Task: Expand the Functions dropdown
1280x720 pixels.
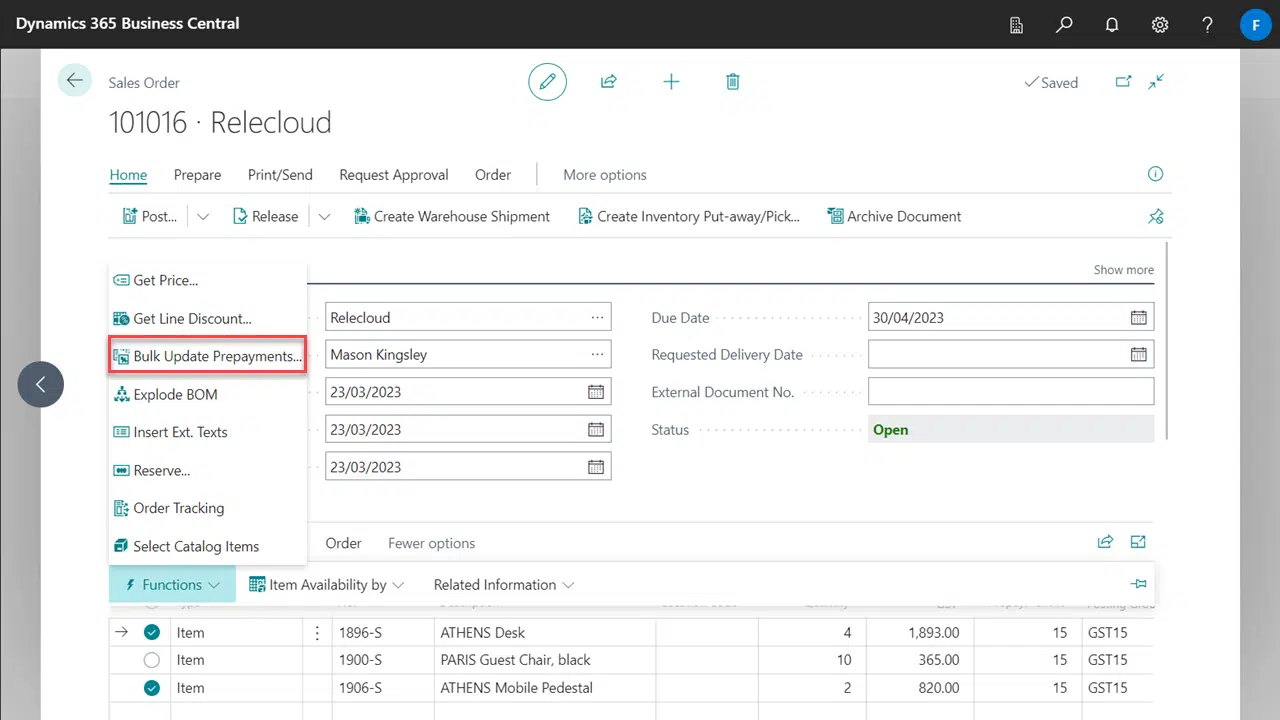Action: 172,585
